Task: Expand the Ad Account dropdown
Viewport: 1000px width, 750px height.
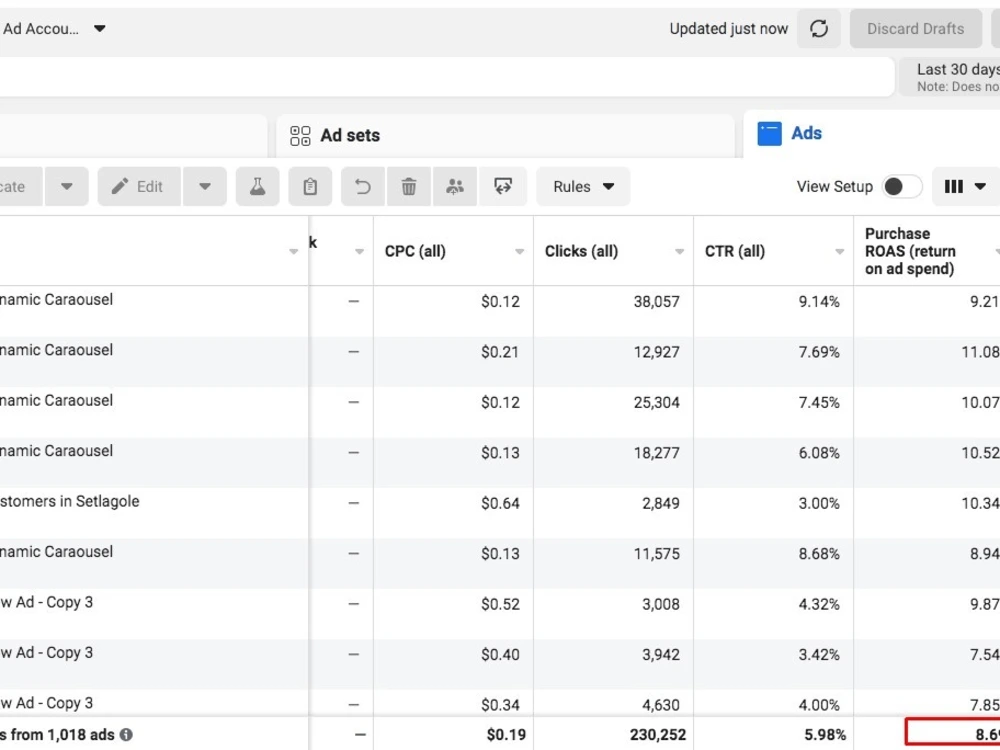Action: click(x=99, y=29)
